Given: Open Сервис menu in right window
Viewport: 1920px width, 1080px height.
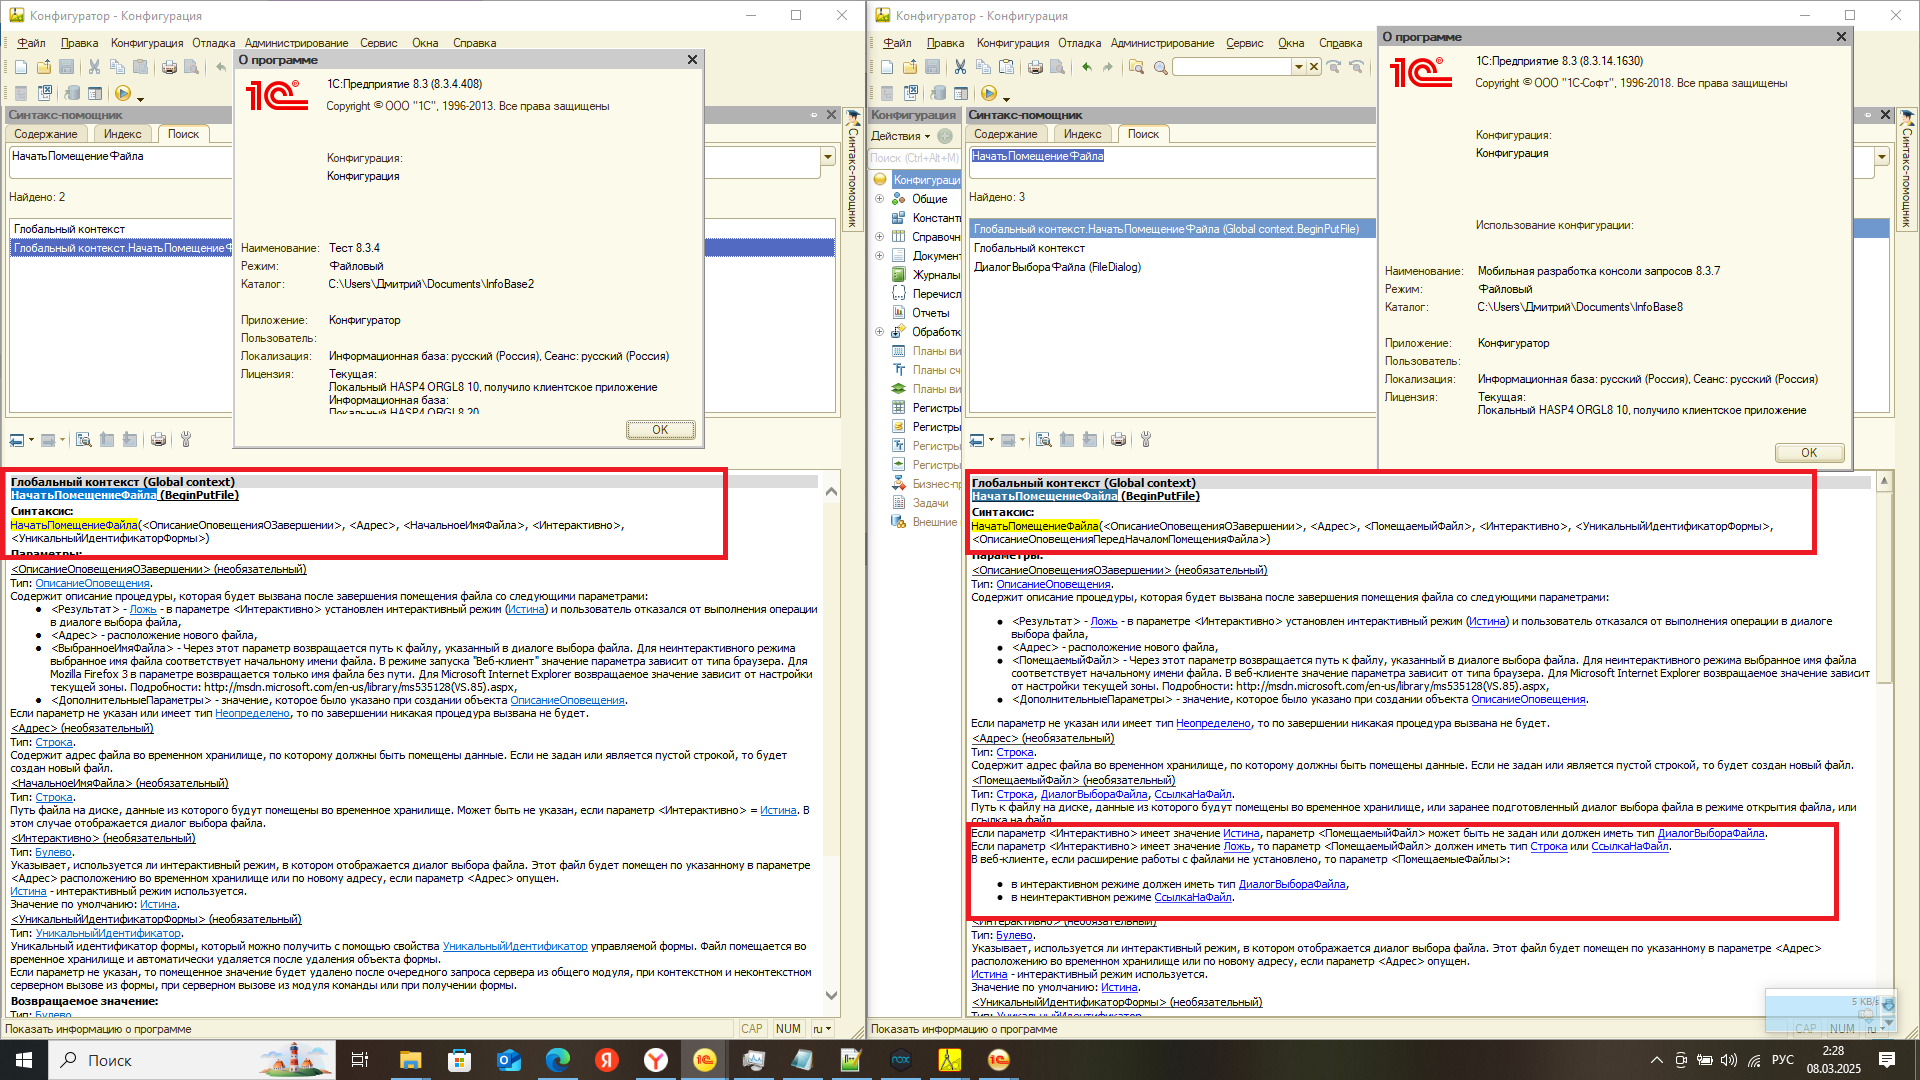Looking at the screenshot, I should pyautogui.click(x=1244, y=43).
